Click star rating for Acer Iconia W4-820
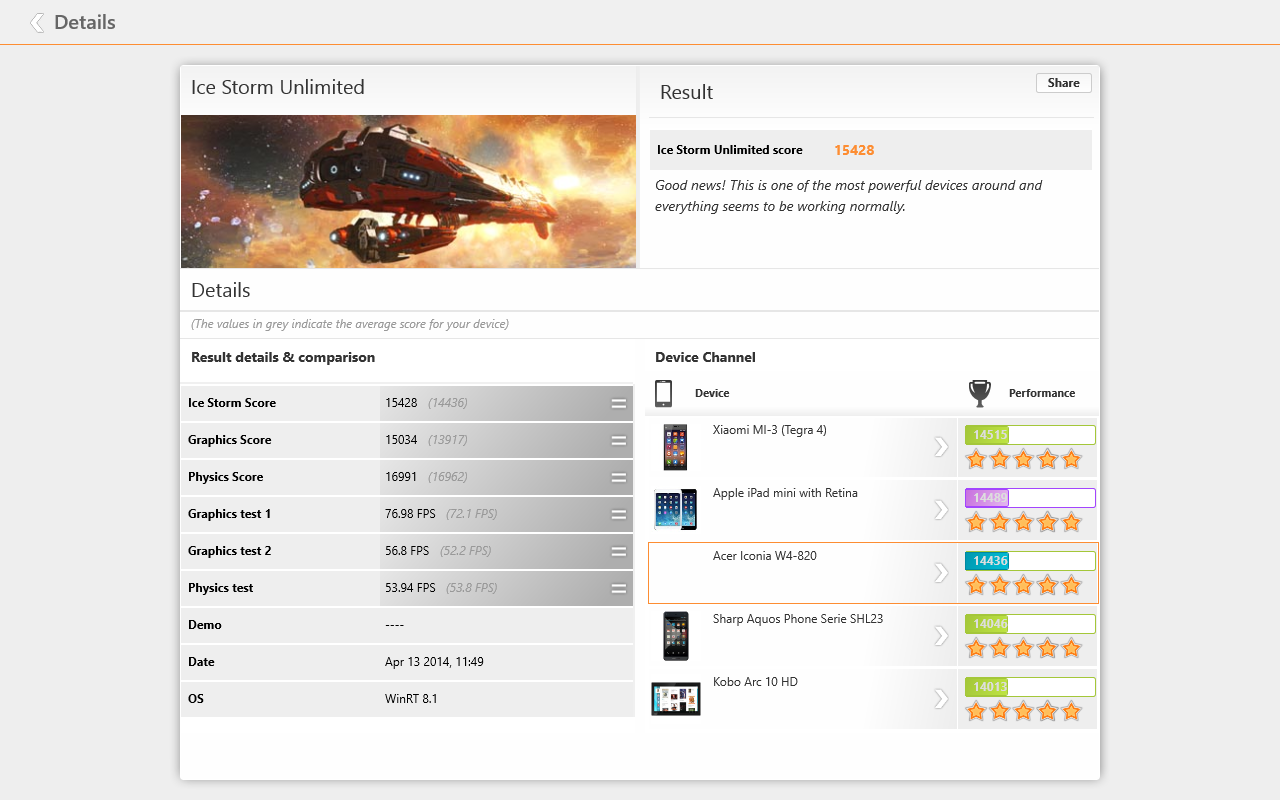Screen dimensions: 1280x800 [x=1023, y=586]
